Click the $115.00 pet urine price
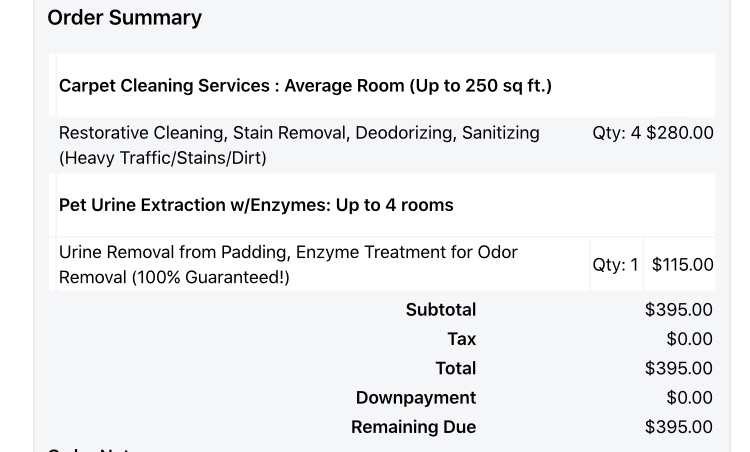The width and height of the screenshot is (750, 452). click(682, 265)
